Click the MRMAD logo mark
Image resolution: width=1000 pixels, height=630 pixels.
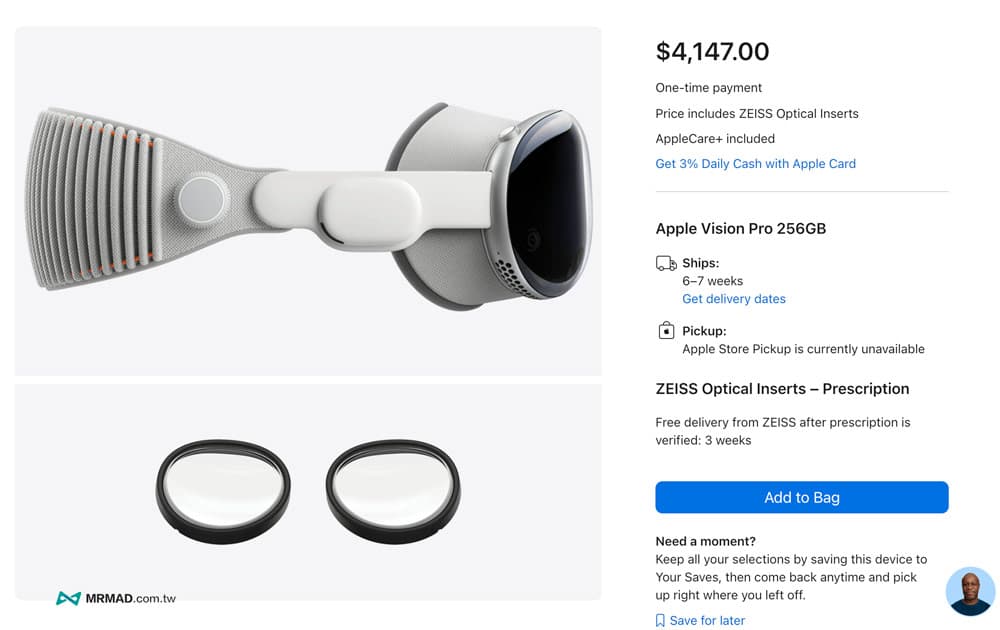pyautogui.click(x=68, y=598)
